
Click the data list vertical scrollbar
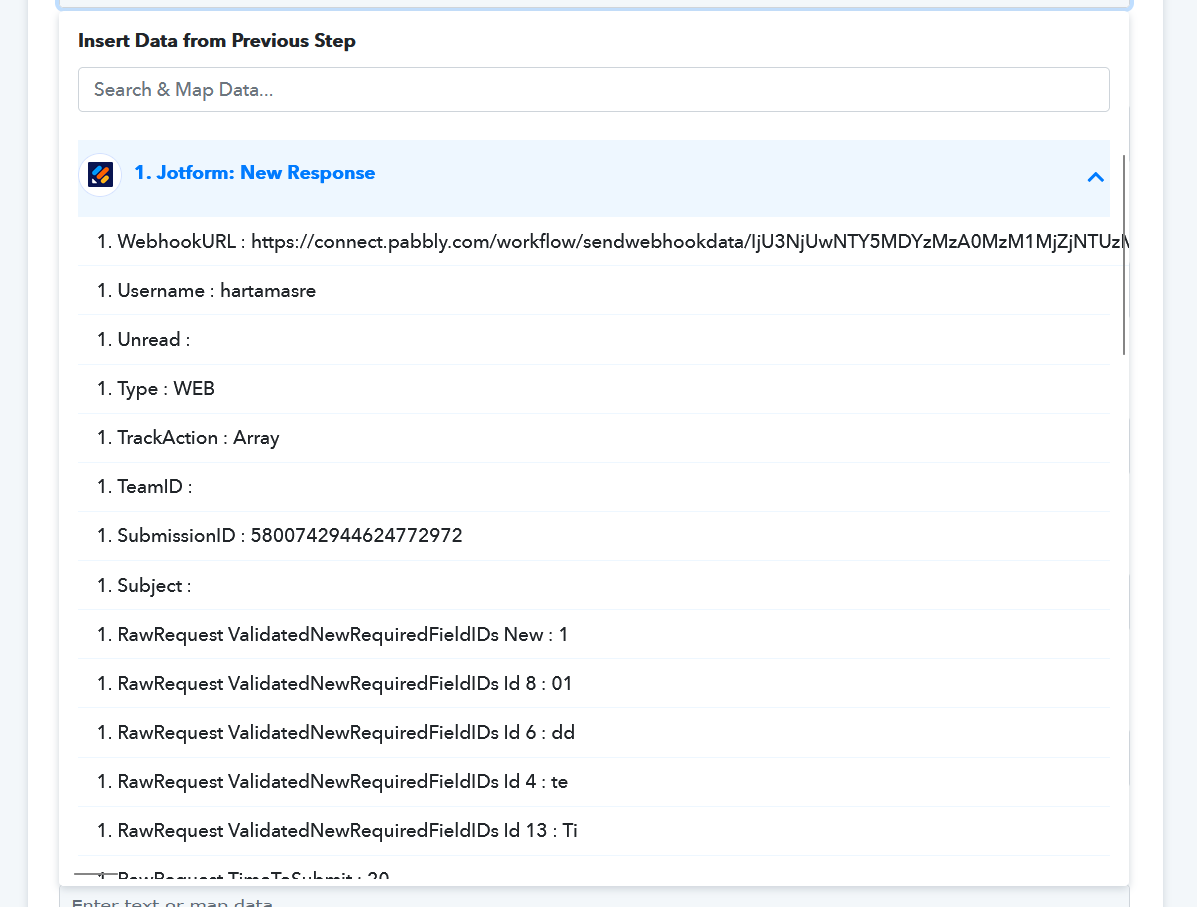1124,254
